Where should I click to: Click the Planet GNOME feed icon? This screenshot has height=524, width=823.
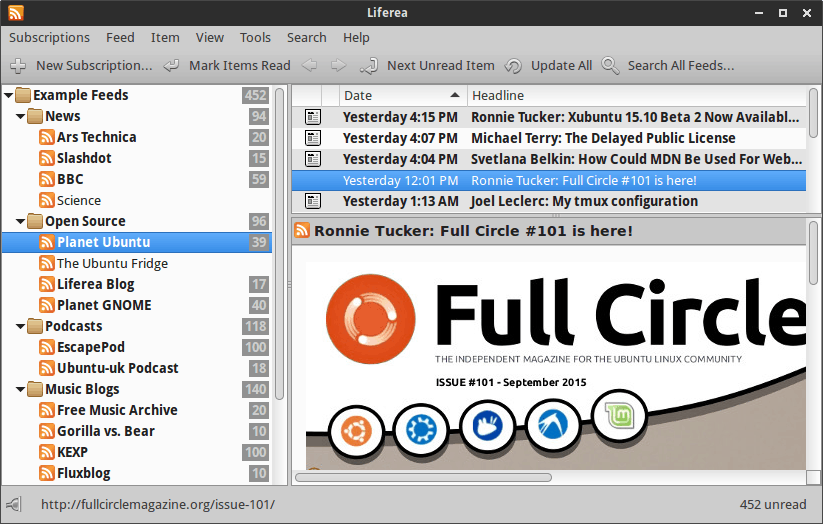click(x=47, y=305)
